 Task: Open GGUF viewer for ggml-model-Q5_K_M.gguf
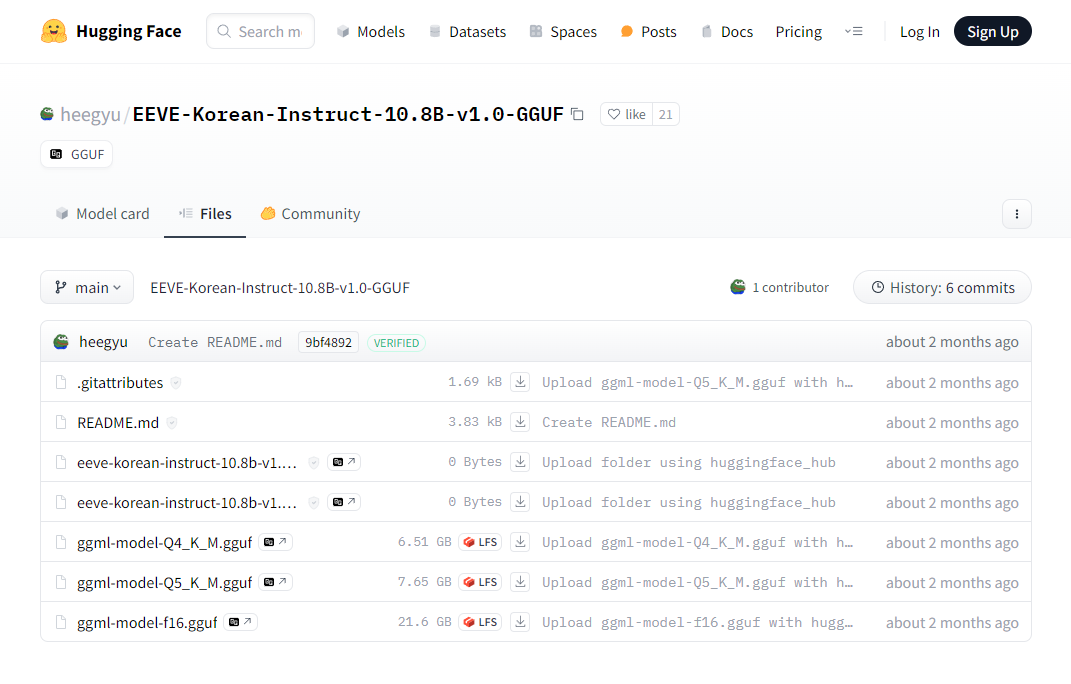pos(275,582)
